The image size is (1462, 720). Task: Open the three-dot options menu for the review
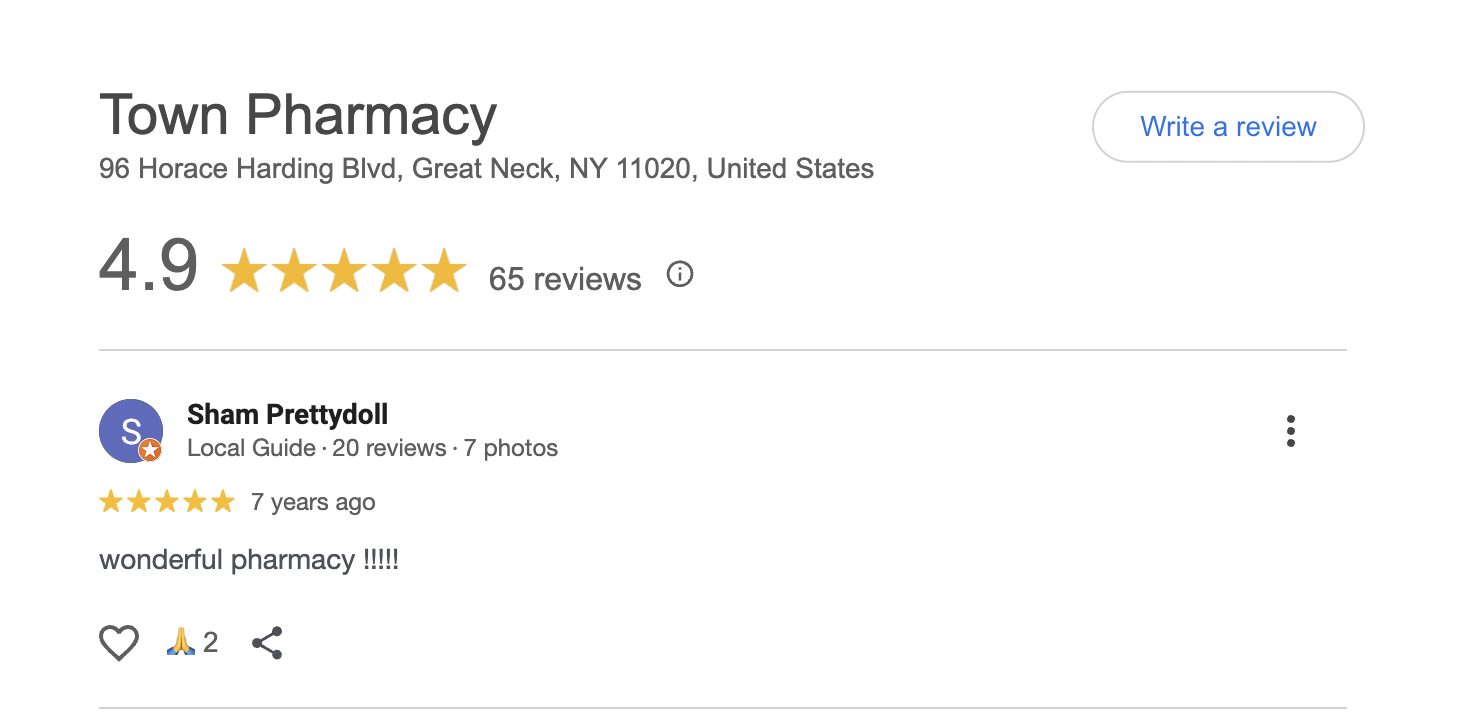tap(1291, 431)
